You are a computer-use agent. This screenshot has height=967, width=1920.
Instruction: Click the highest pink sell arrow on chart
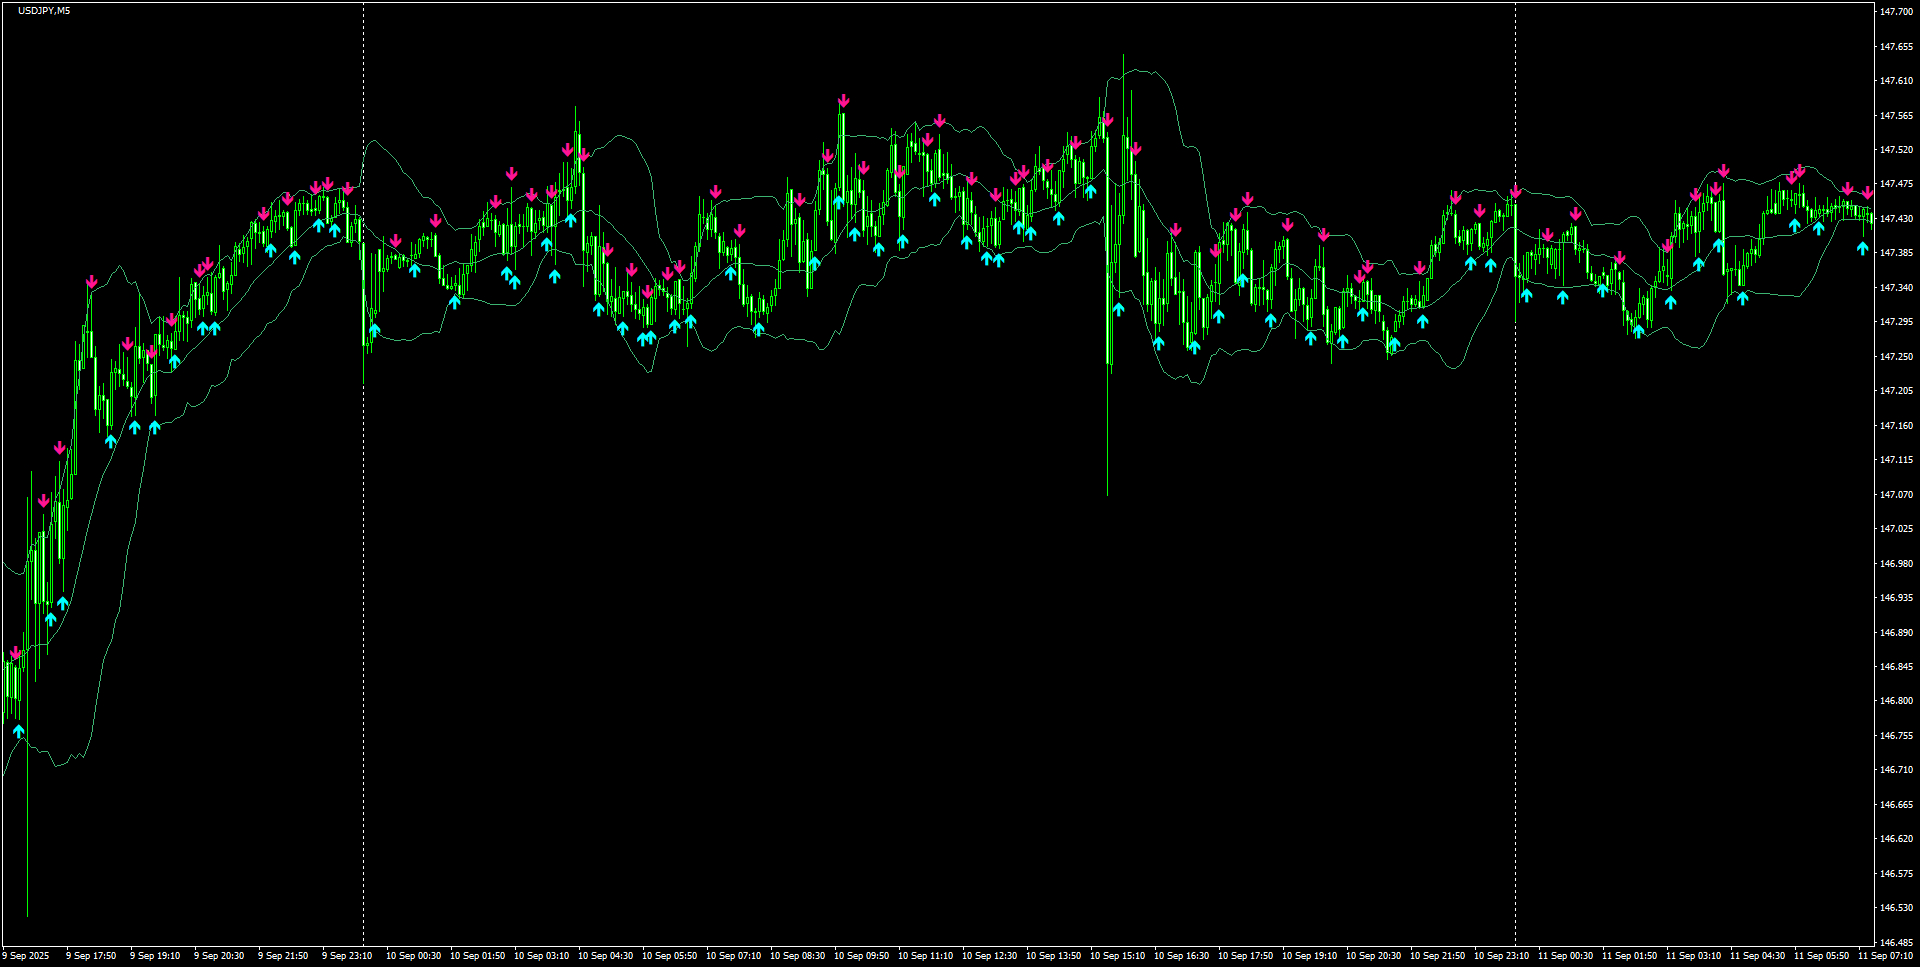[x=844, y=101]
